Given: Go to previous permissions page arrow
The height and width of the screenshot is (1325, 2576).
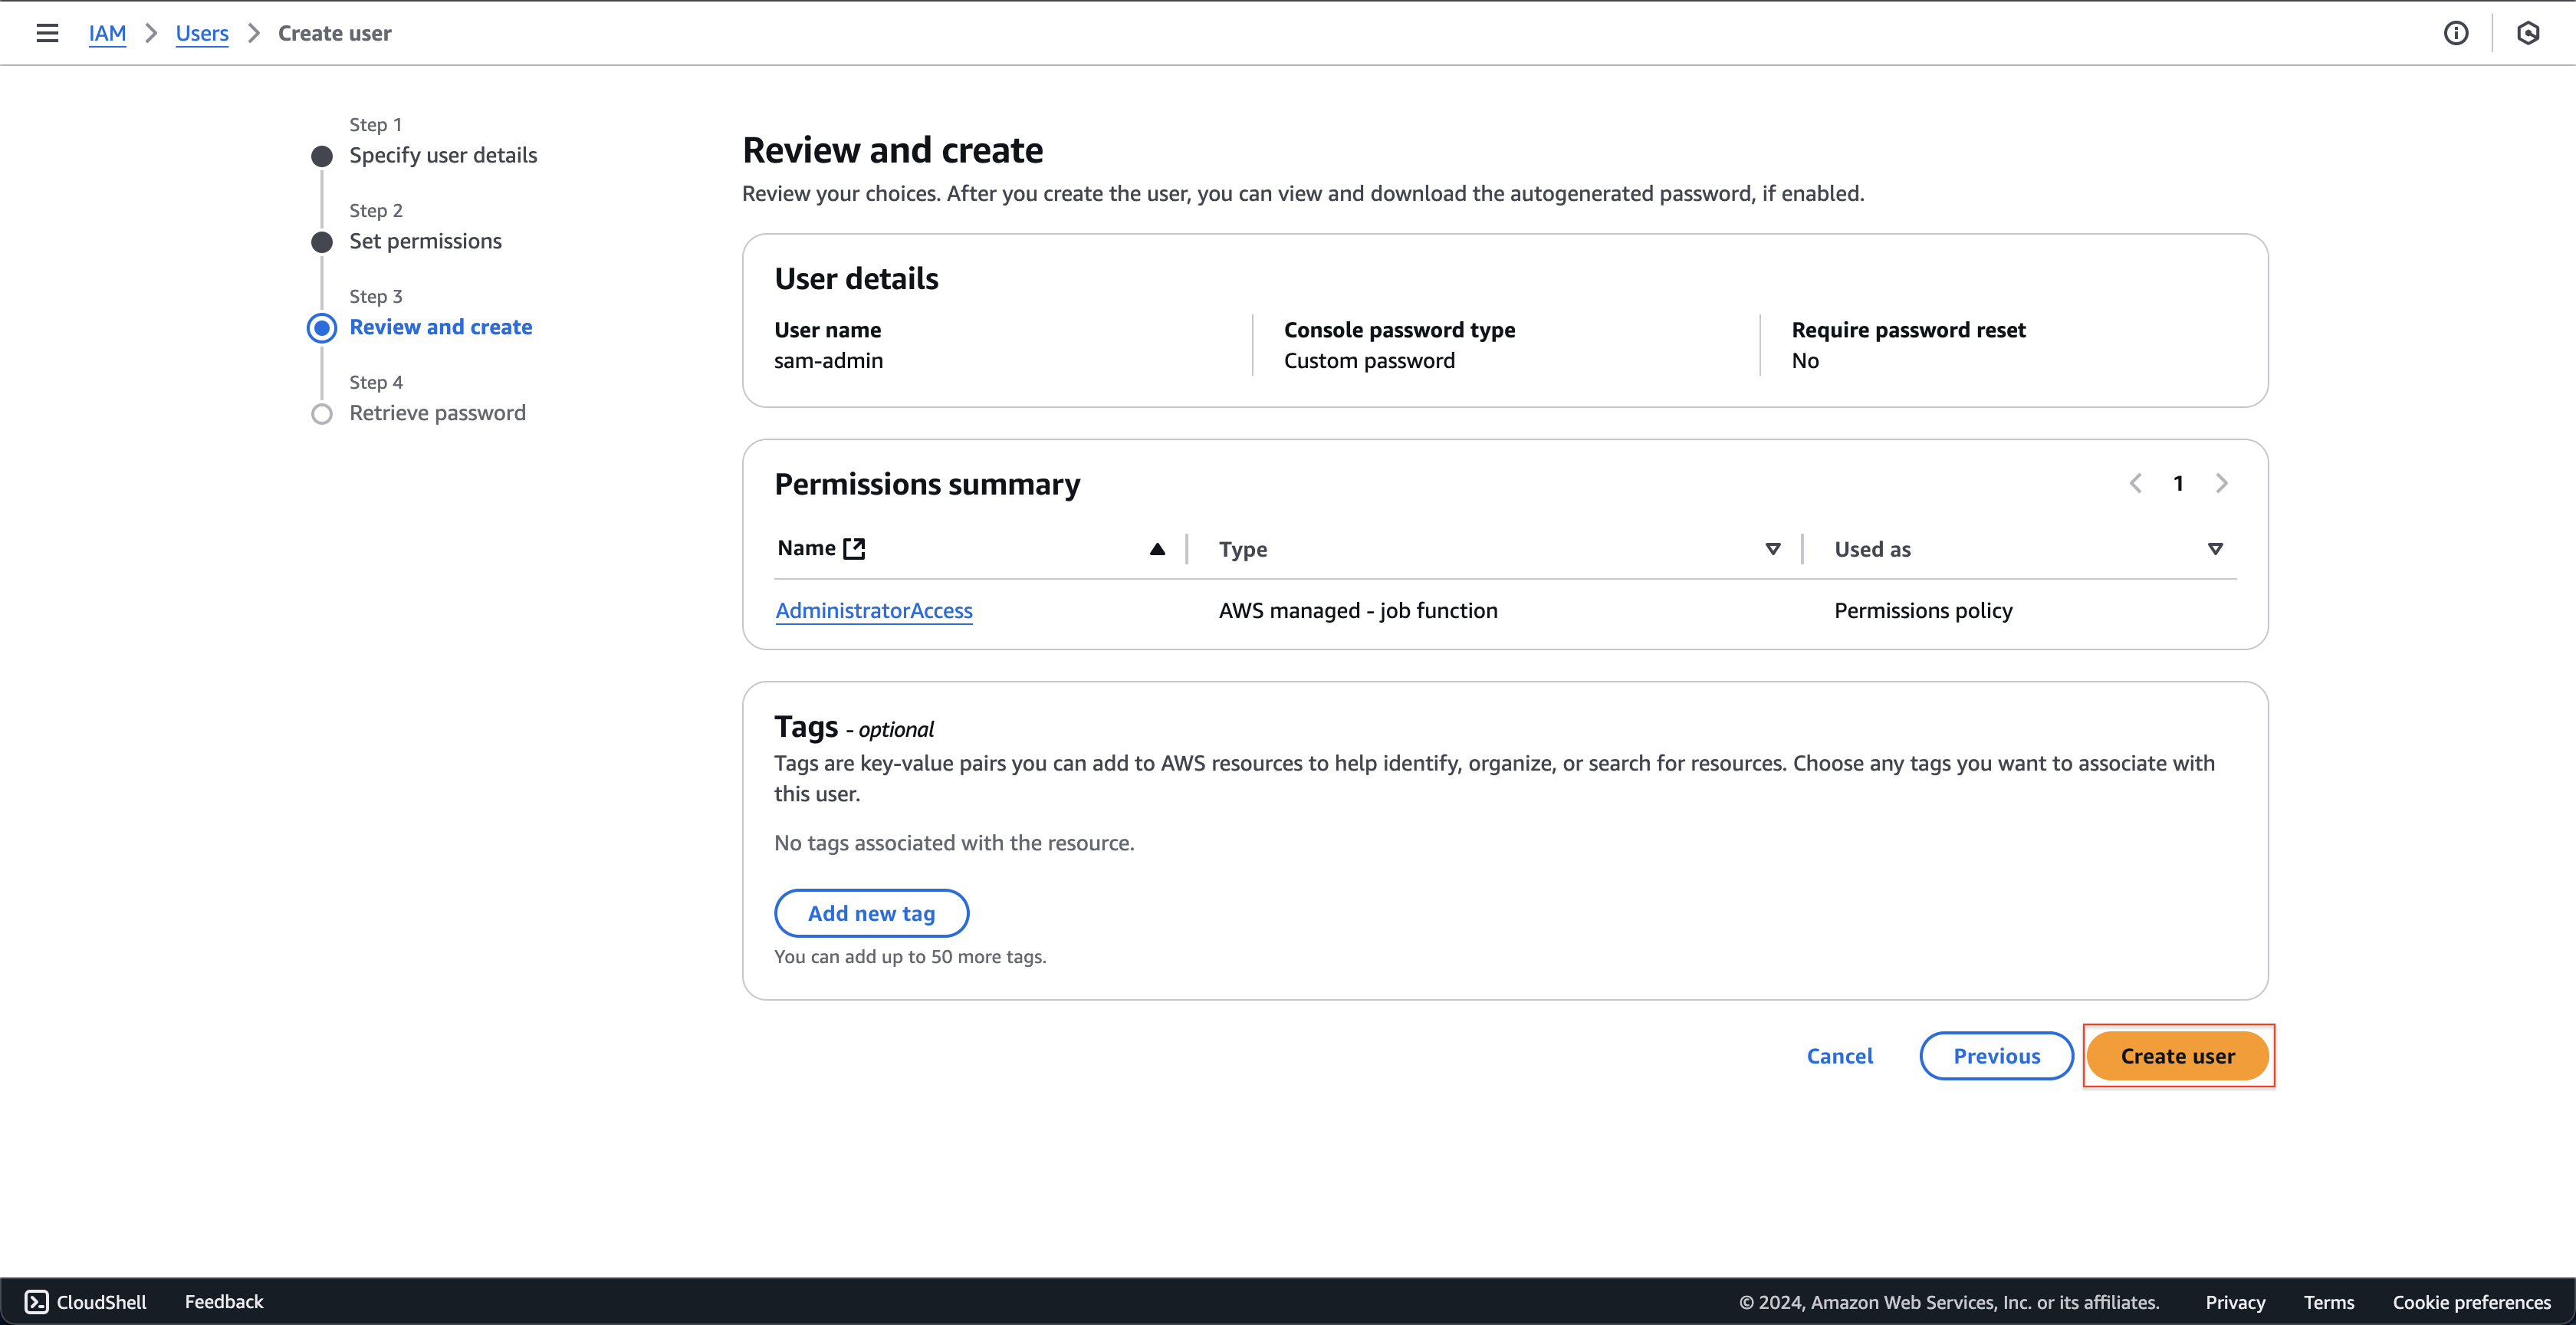Looking at the screenshot, I should point(2135,483).
